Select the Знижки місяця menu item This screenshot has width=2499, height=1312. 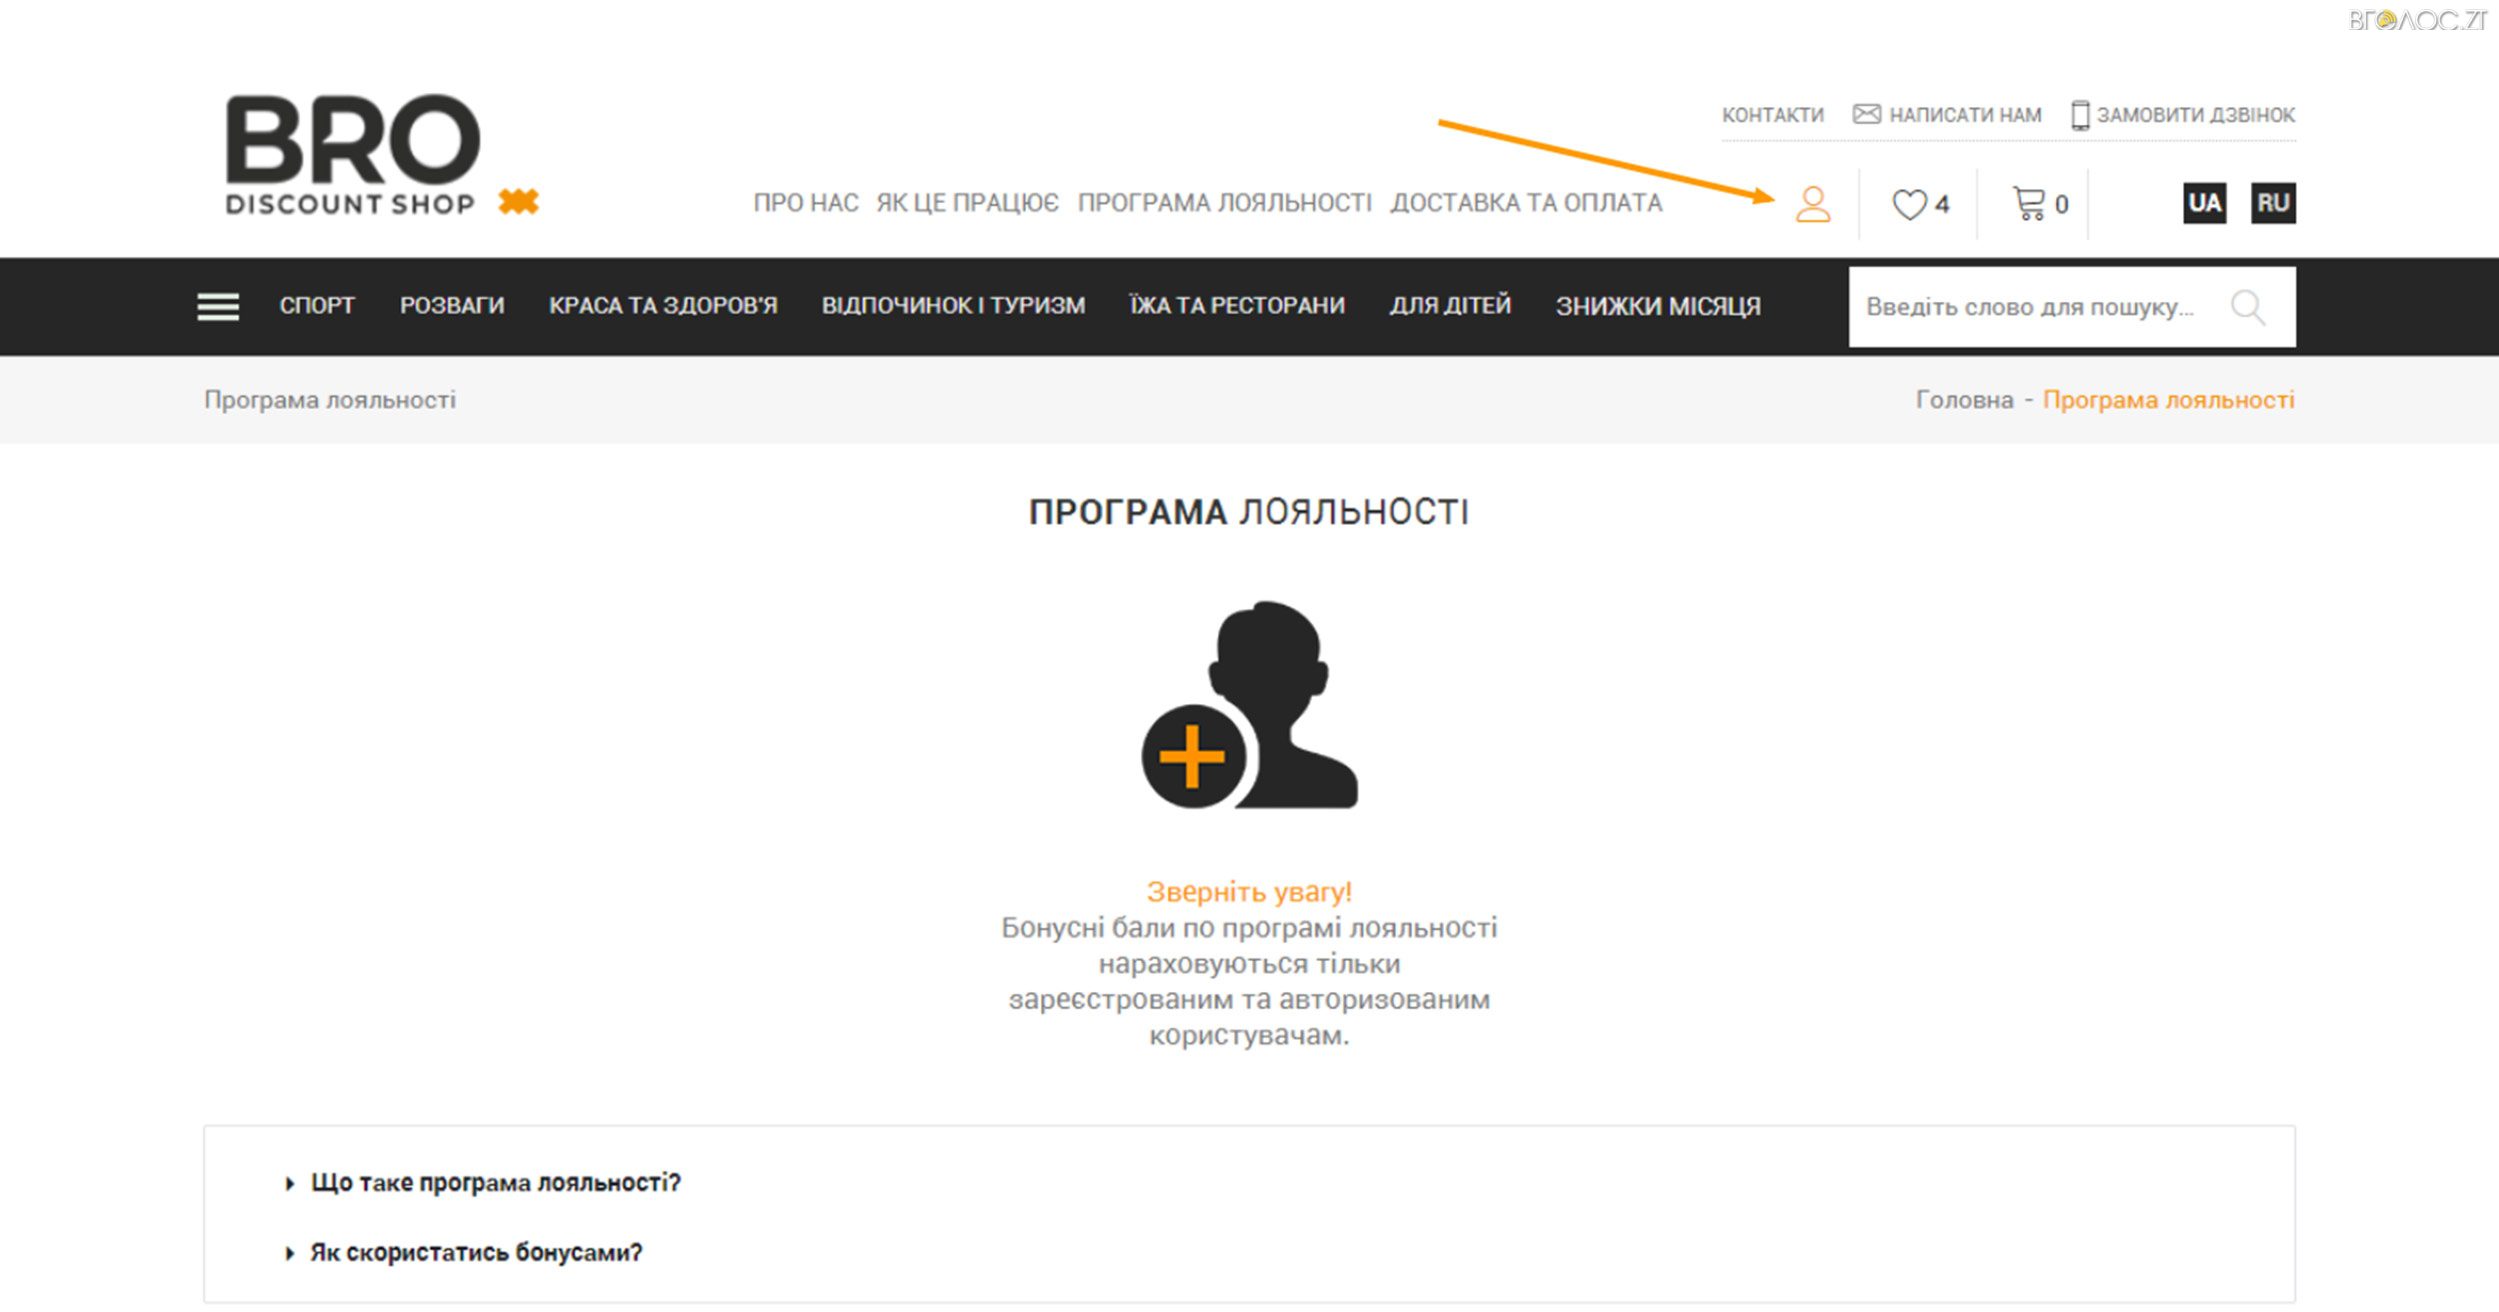(1657, 305)
